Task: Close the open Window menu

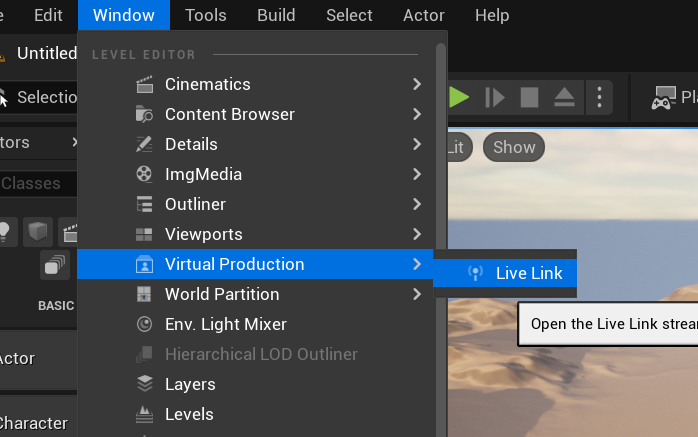Action: point(124,15)
